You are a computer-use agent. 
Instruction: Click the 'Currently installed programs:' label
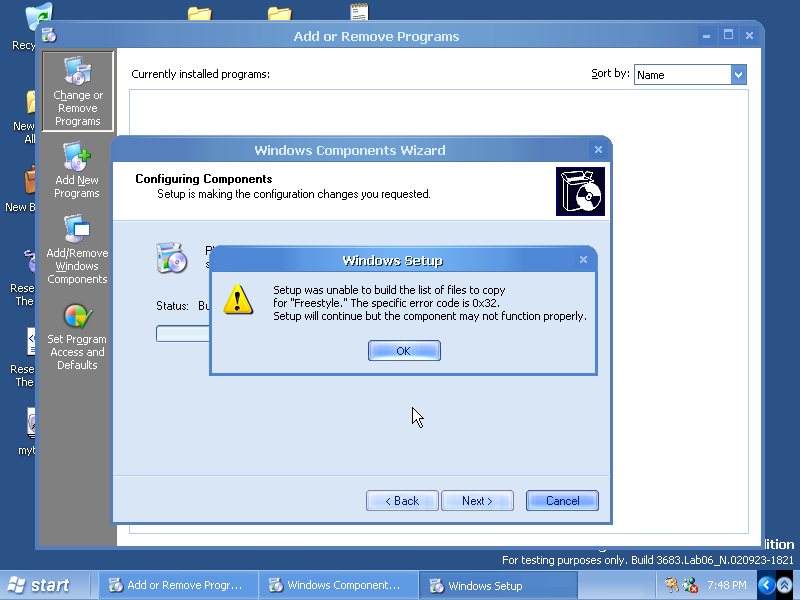(x=201, y=74)
